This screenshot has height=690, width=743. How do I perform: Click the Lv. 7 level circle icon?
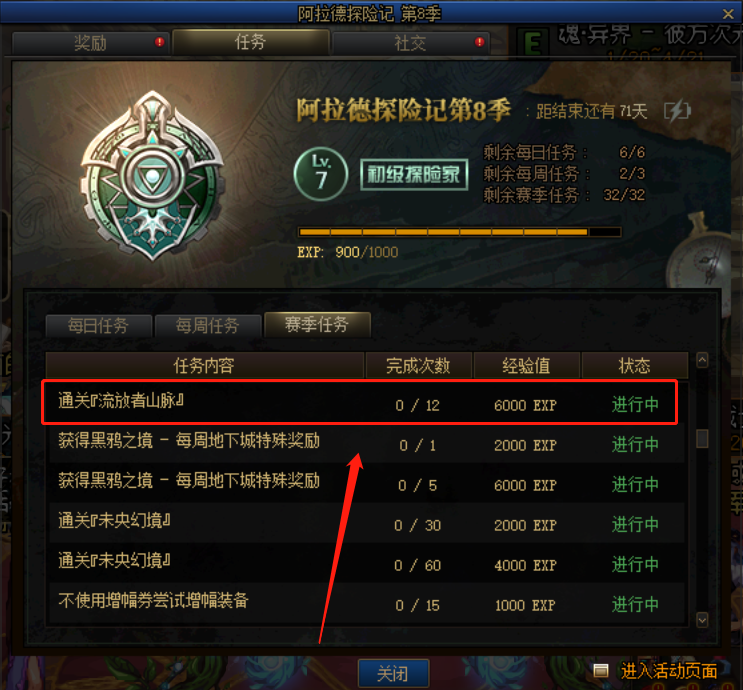(x=321, y=174)
